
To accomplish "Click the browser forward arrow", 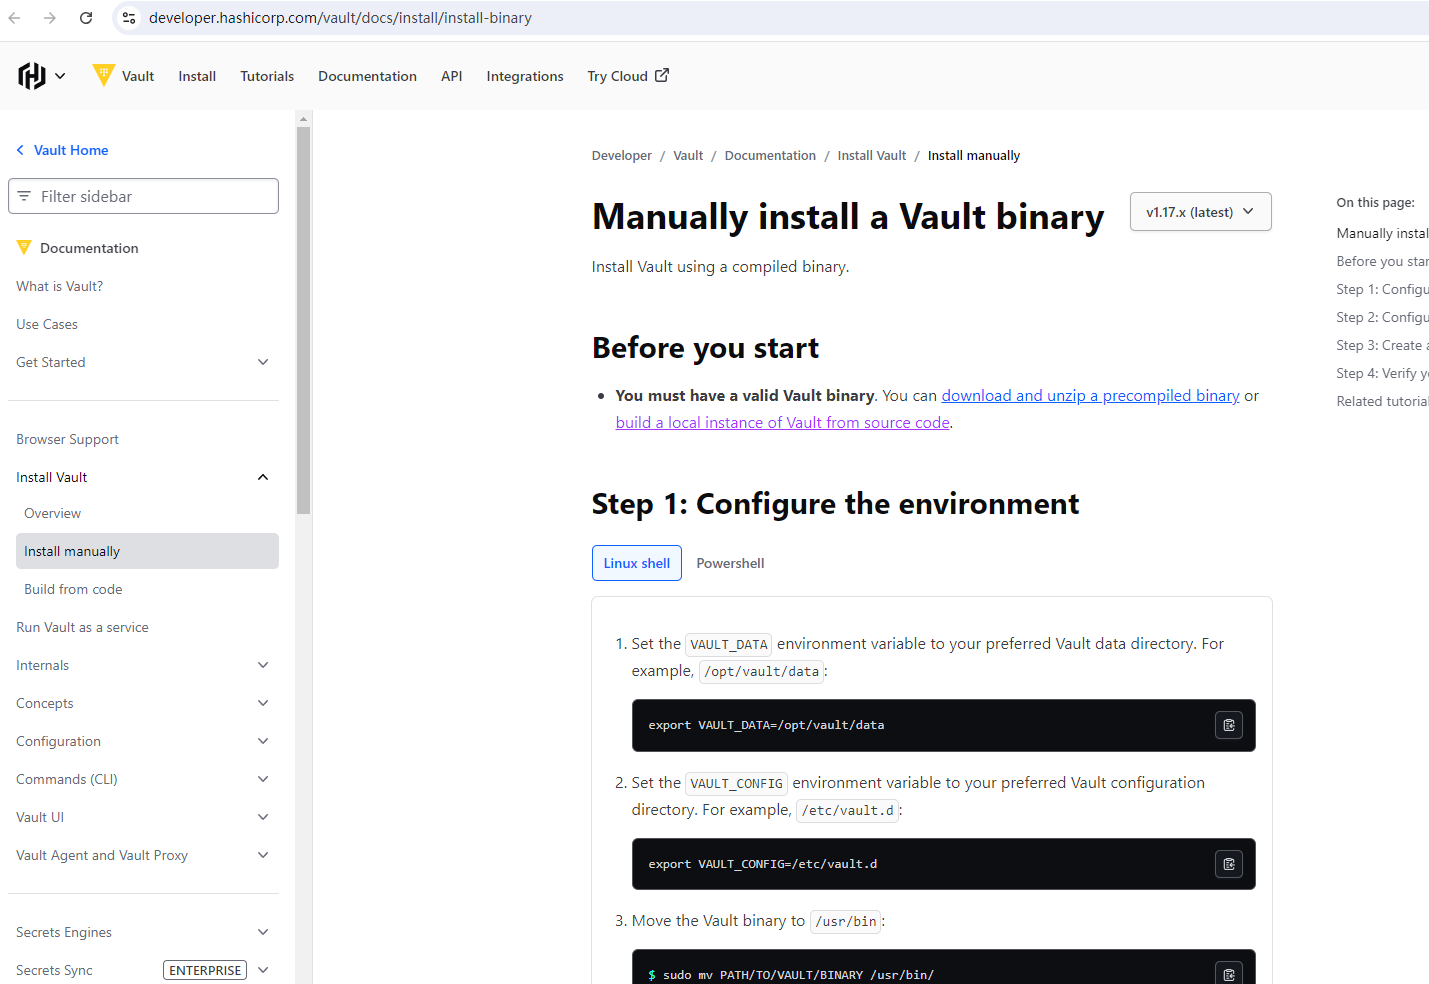I will (x=50, y=18).
